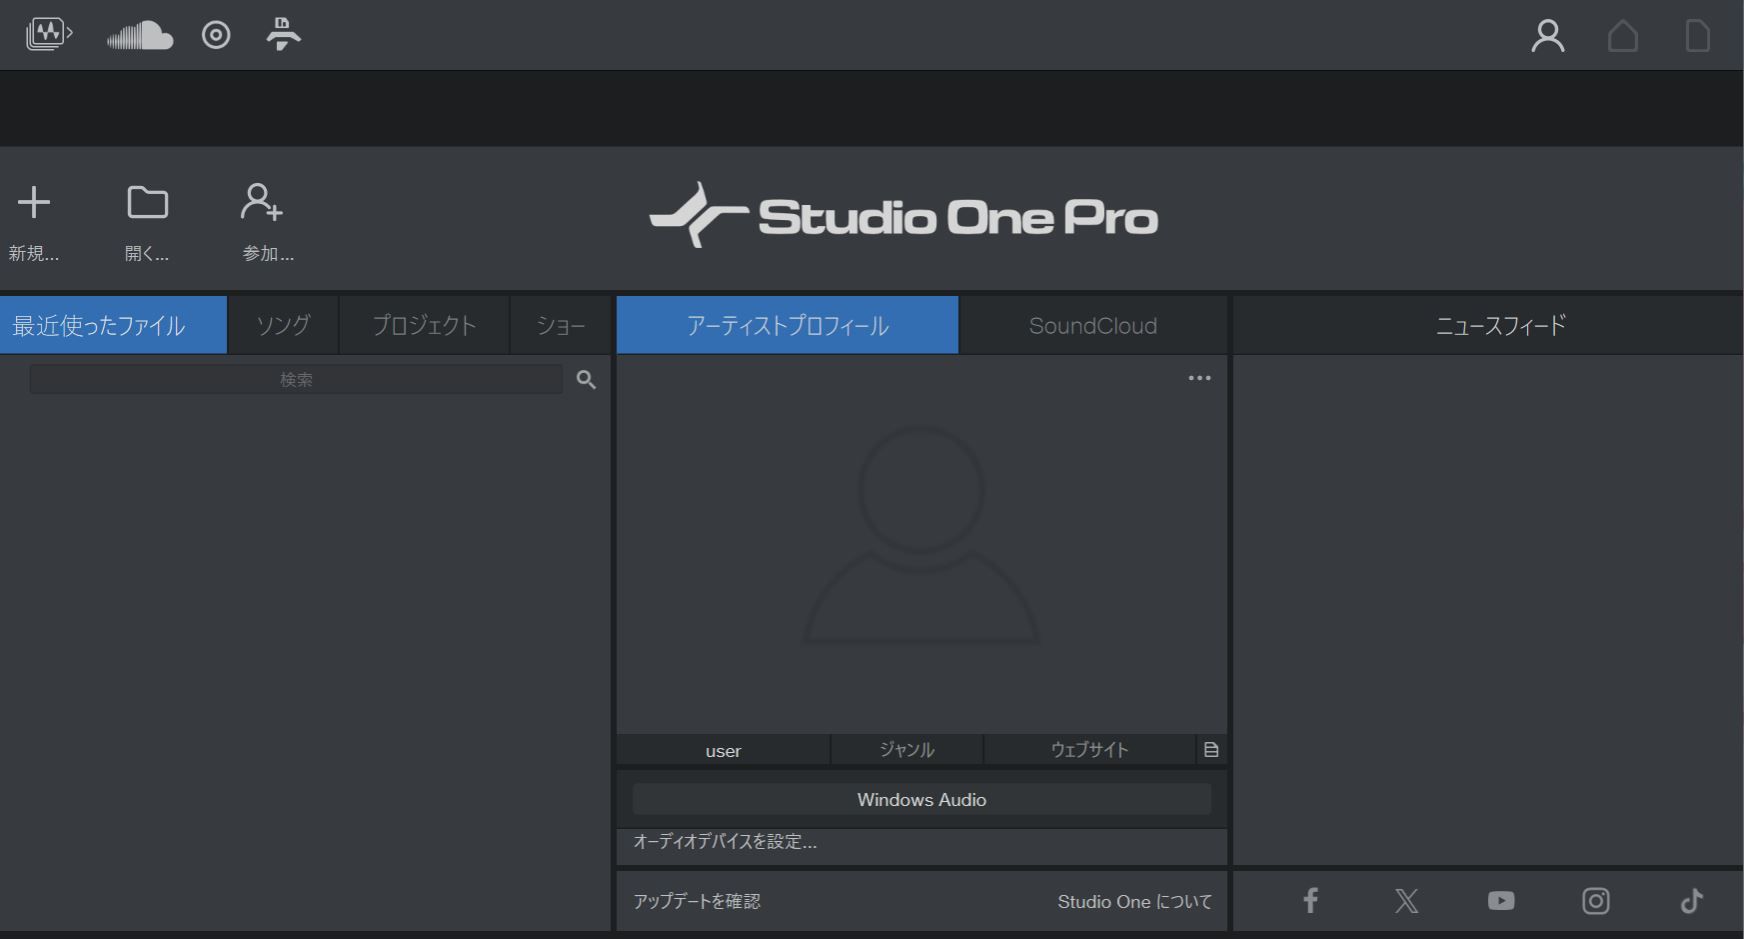The height and width of the screenshot is (939, 1744).
Task: Join a session with 参加 icon
Action: coord(262,202)
